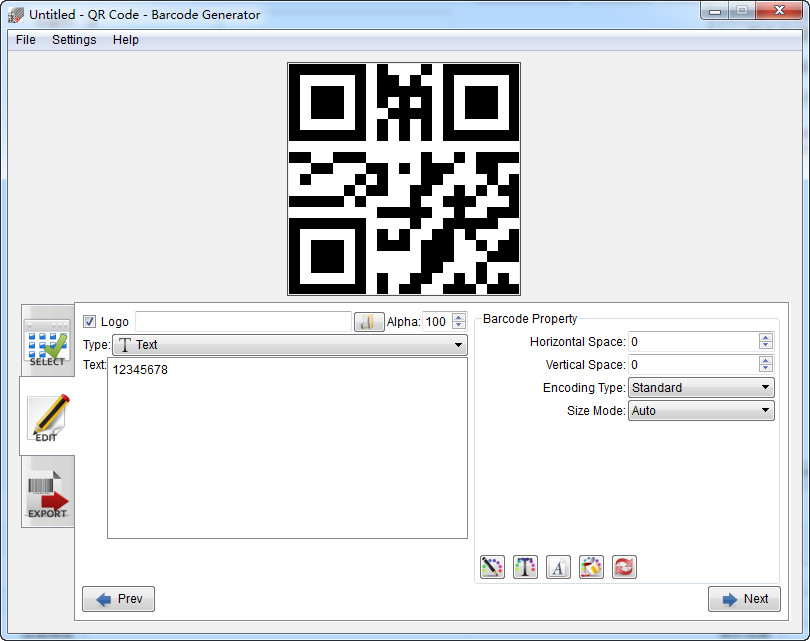Switch to the EXPORT step
Image resolution: width=810 pixels, height=641 pixels.
[x=47, y=491]
